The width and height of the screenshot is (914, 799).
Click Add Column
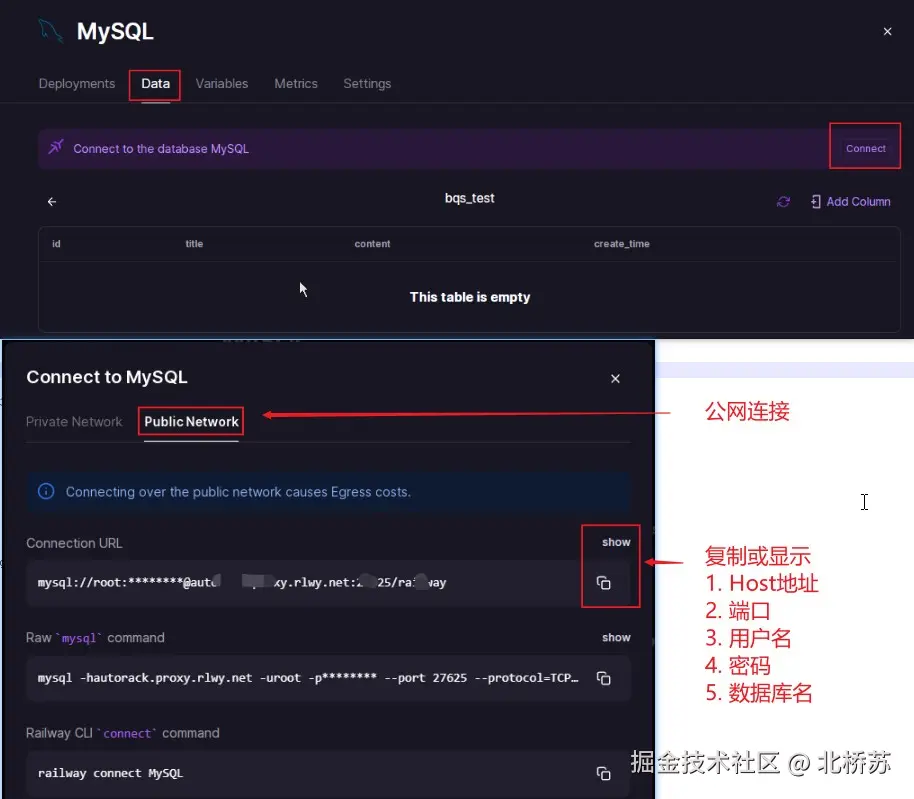coord(850,202)
